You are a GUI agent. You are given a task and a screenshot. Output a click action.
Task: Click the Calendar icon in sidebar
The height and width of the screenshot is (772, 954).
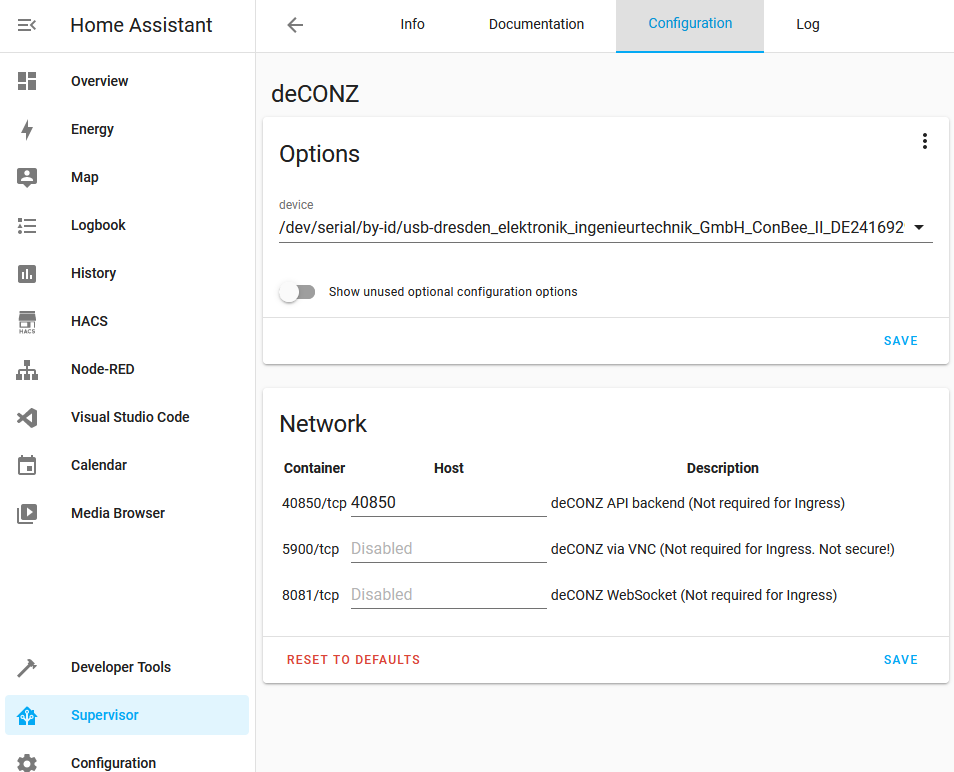click(x=27, y=465)
